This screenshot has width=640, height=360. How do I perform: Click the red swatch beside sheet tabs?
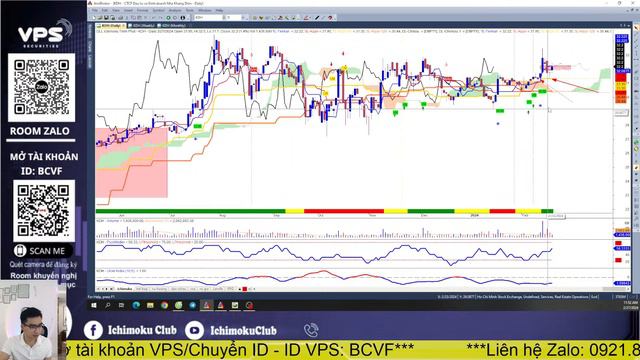[244, 289]
